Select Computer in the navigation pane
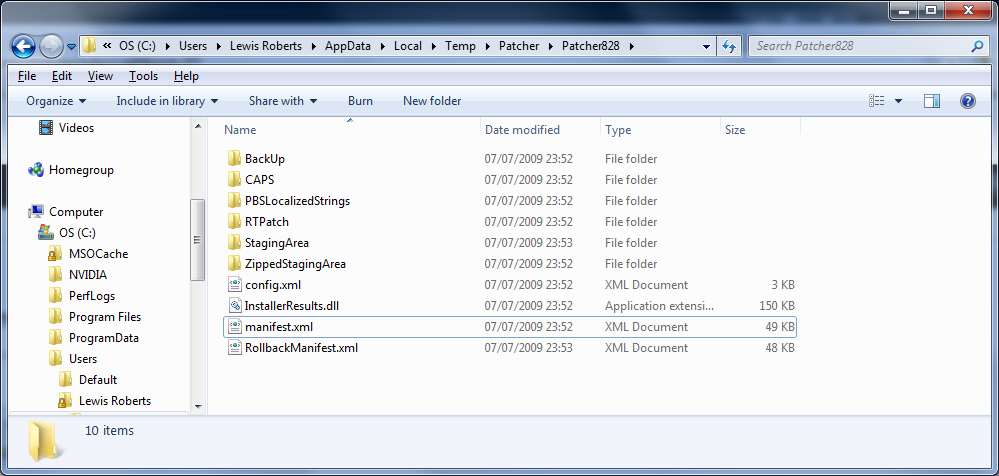 pyautogui.click(x=66, y=212)
